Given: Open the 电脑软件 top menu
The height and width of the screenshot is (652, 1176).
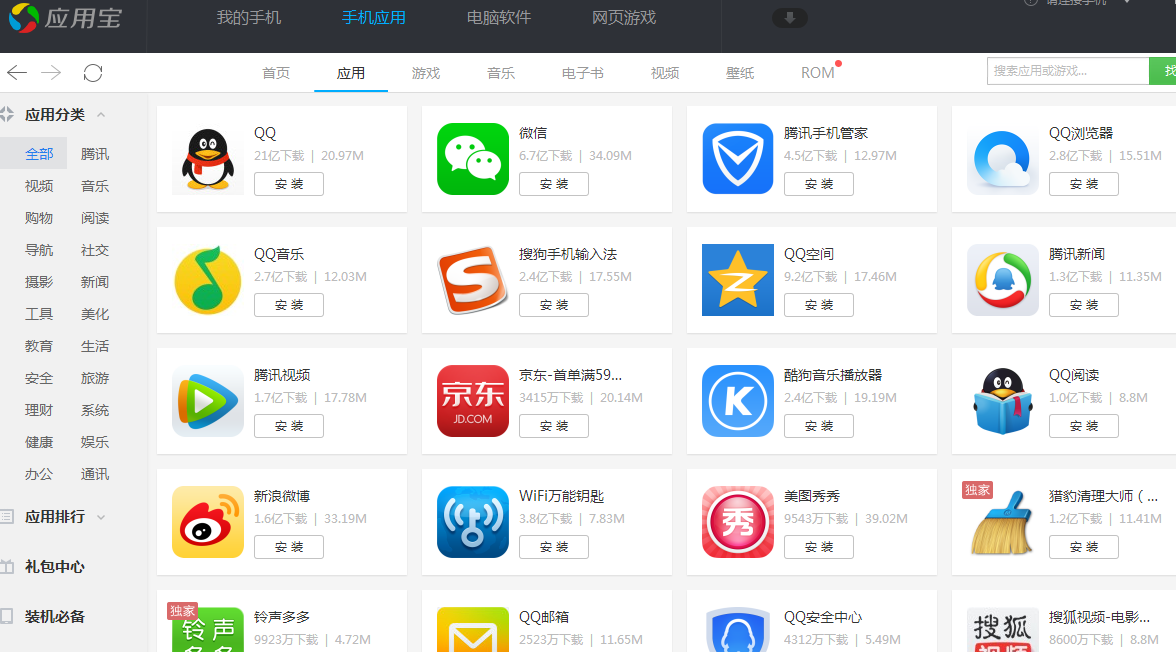Looking at the screenshot, I should point(499,17).
